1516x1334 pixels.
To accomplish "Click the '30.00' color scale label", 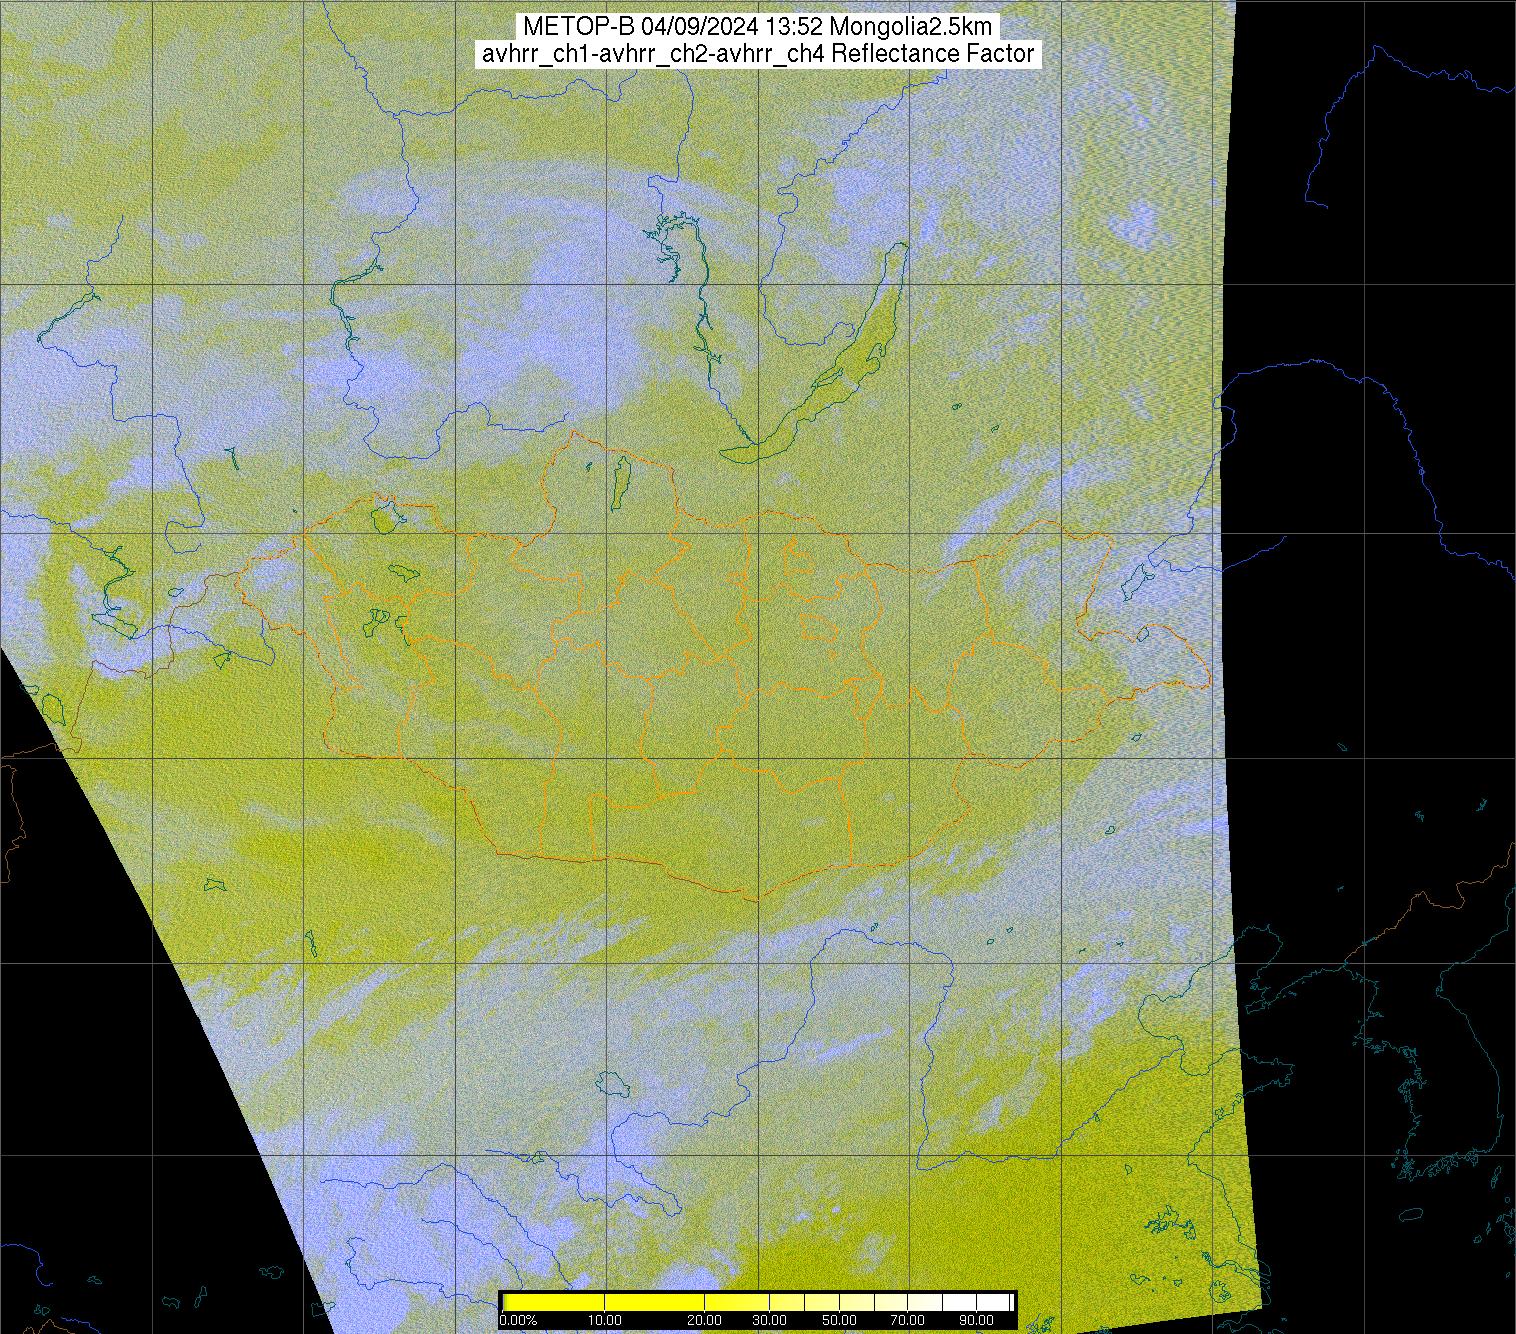I will point(769,1320).
